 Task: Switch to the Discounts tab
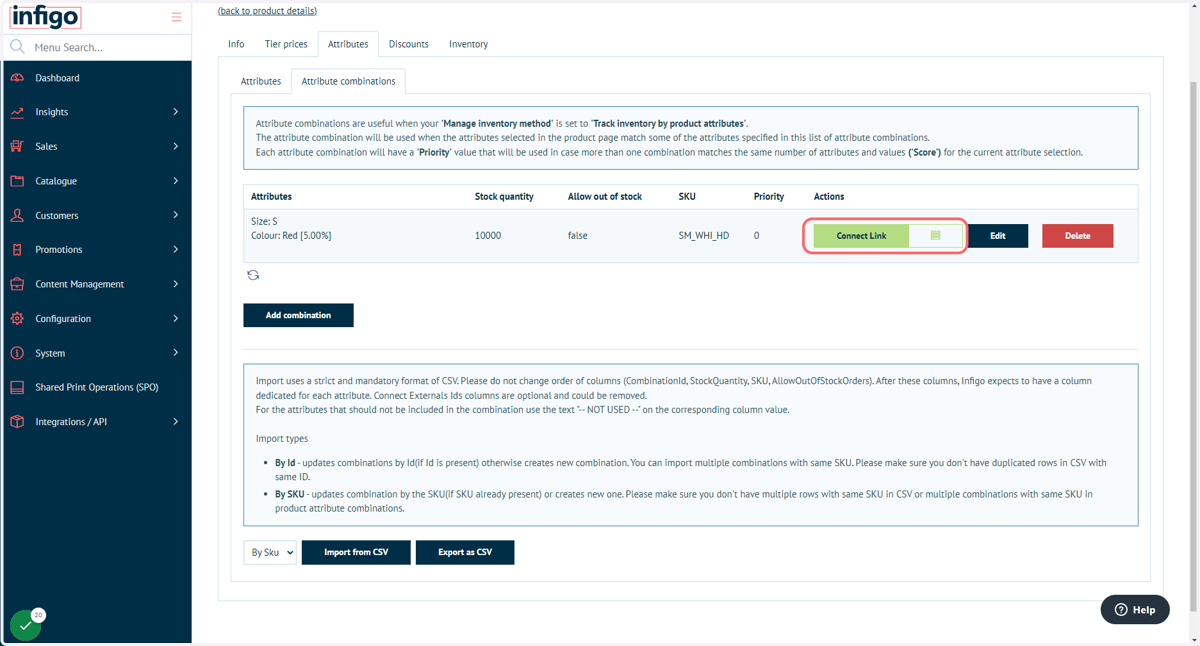click(x=409, y=44)
